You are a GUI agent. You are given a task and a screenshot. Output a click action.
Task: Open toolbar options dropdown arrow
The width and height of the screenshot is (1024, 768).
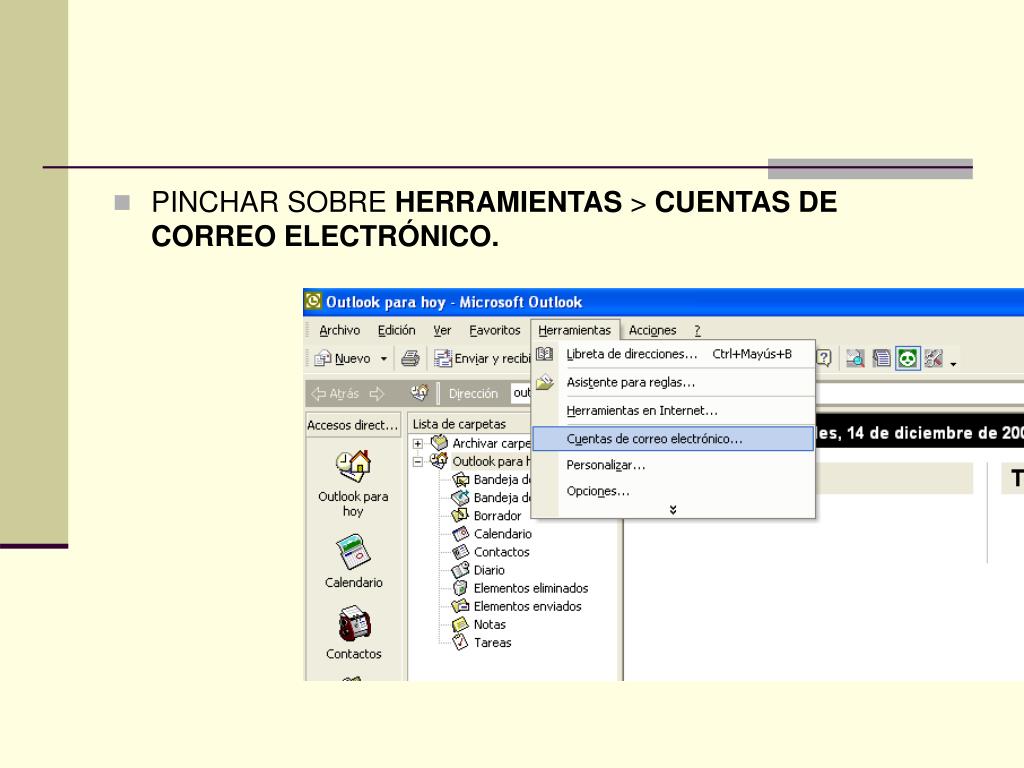pos(953,364)
